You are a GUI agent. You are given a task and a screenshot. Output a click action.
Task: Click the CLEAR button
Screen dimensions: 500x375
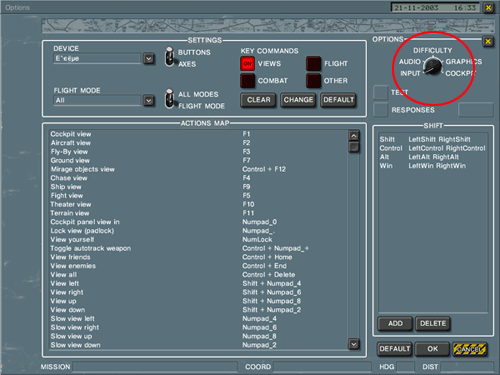tap(258, 100)
